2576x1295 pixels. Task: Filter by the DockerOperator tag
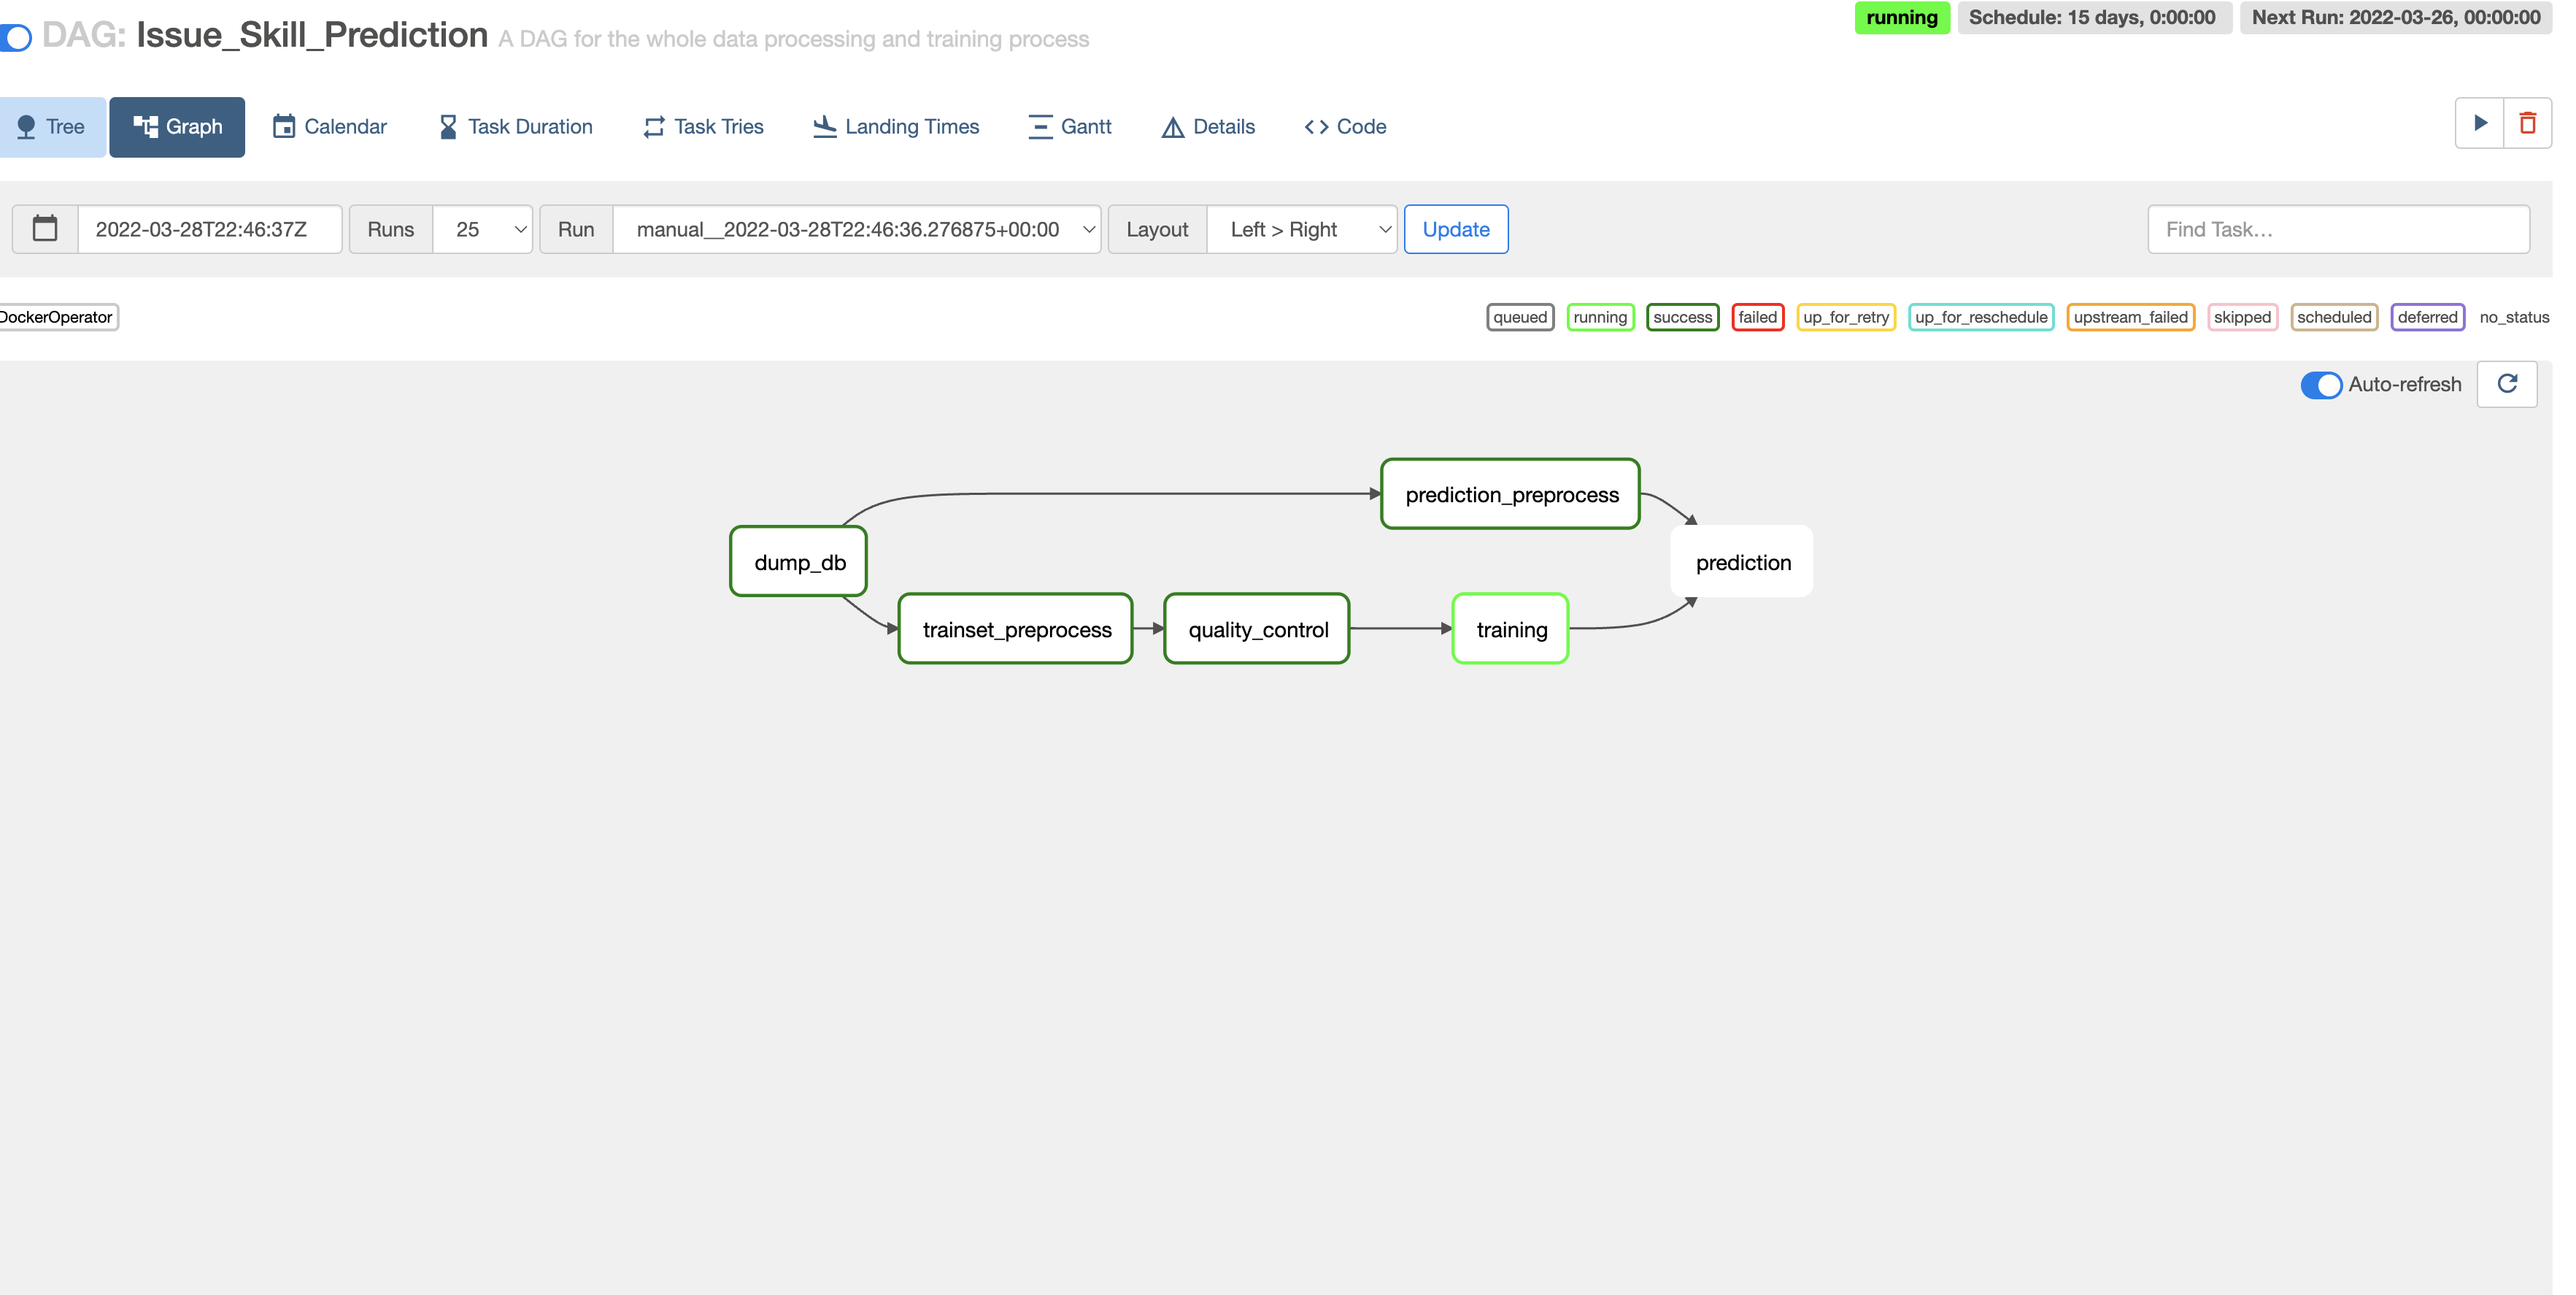(x=57, y=317)
